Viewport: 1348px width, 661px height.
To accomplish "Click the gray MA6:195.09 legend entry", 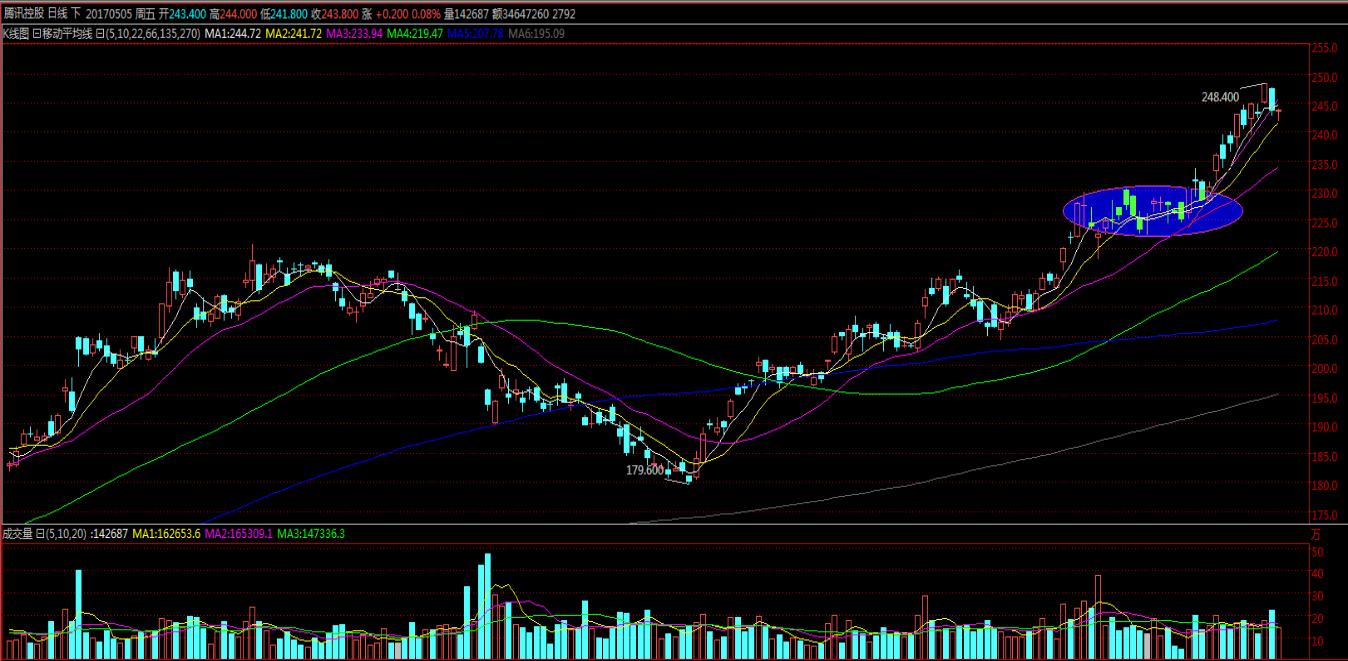I will (x=537, y=33).
